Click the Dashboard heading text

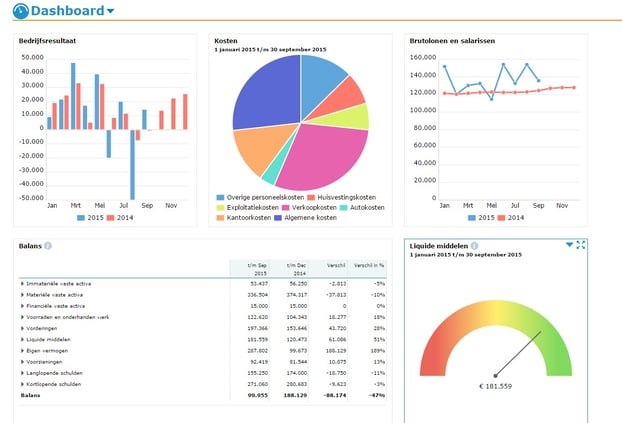point(67,11)
